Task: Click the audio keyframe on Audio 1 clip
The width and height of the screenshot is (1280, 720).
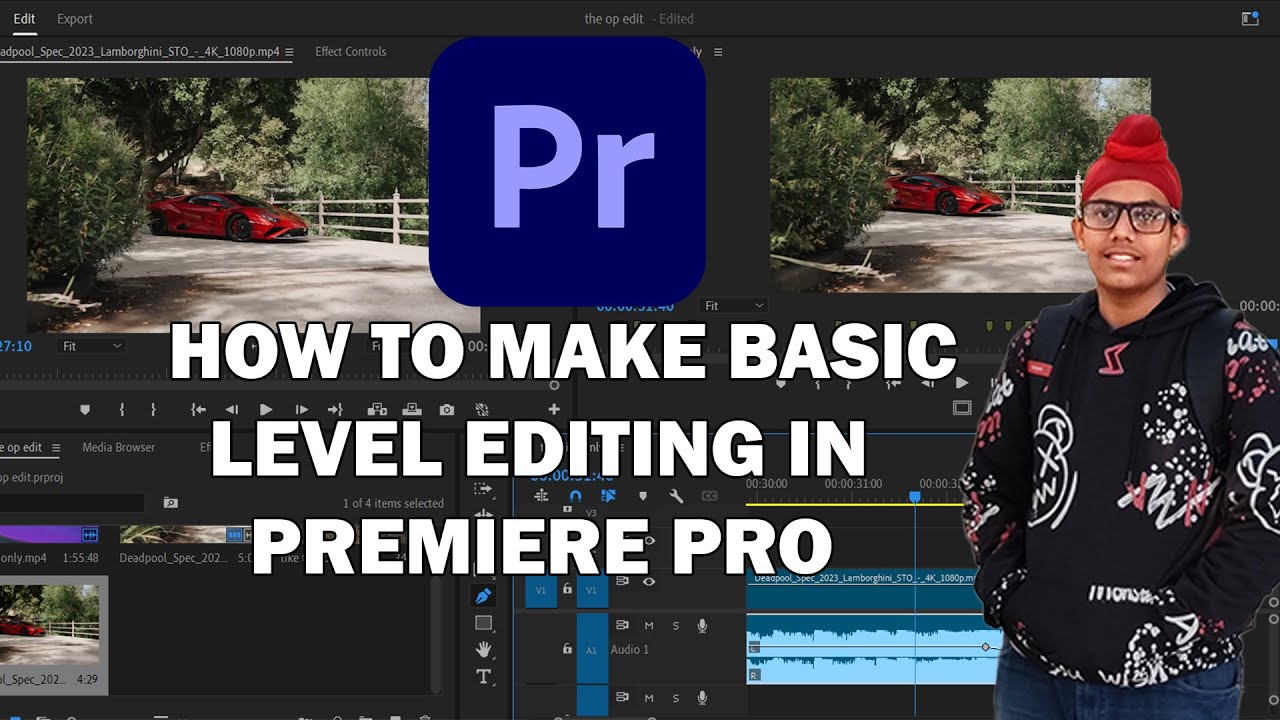Action: click(x=985, y=647)
